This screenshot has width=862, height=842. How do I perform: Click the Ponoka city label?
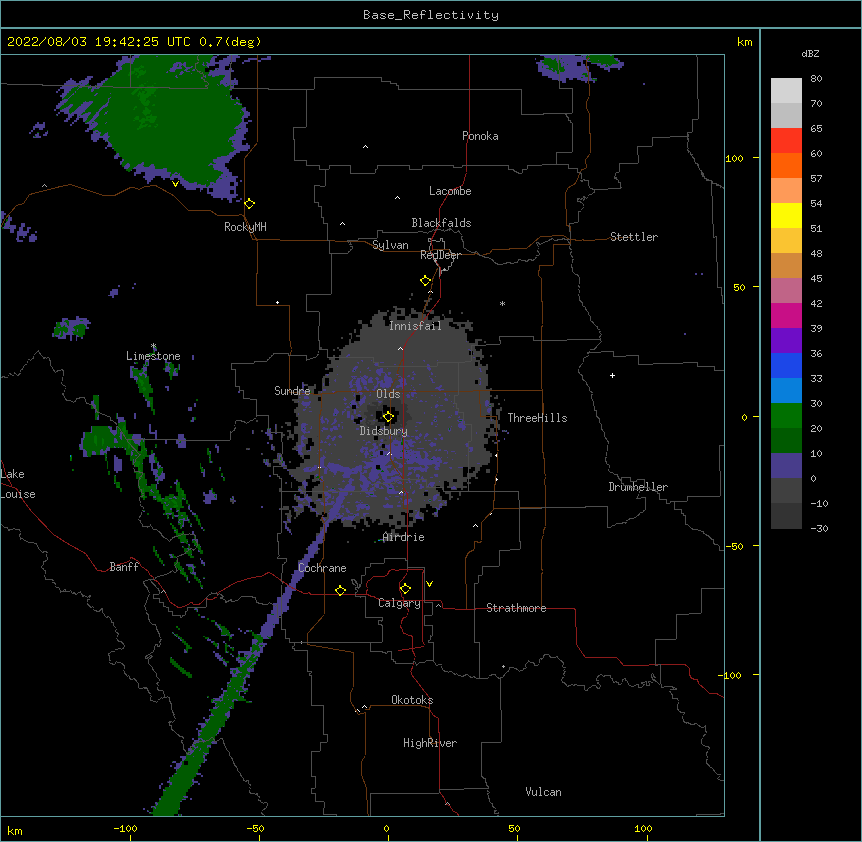pos(480,136)
